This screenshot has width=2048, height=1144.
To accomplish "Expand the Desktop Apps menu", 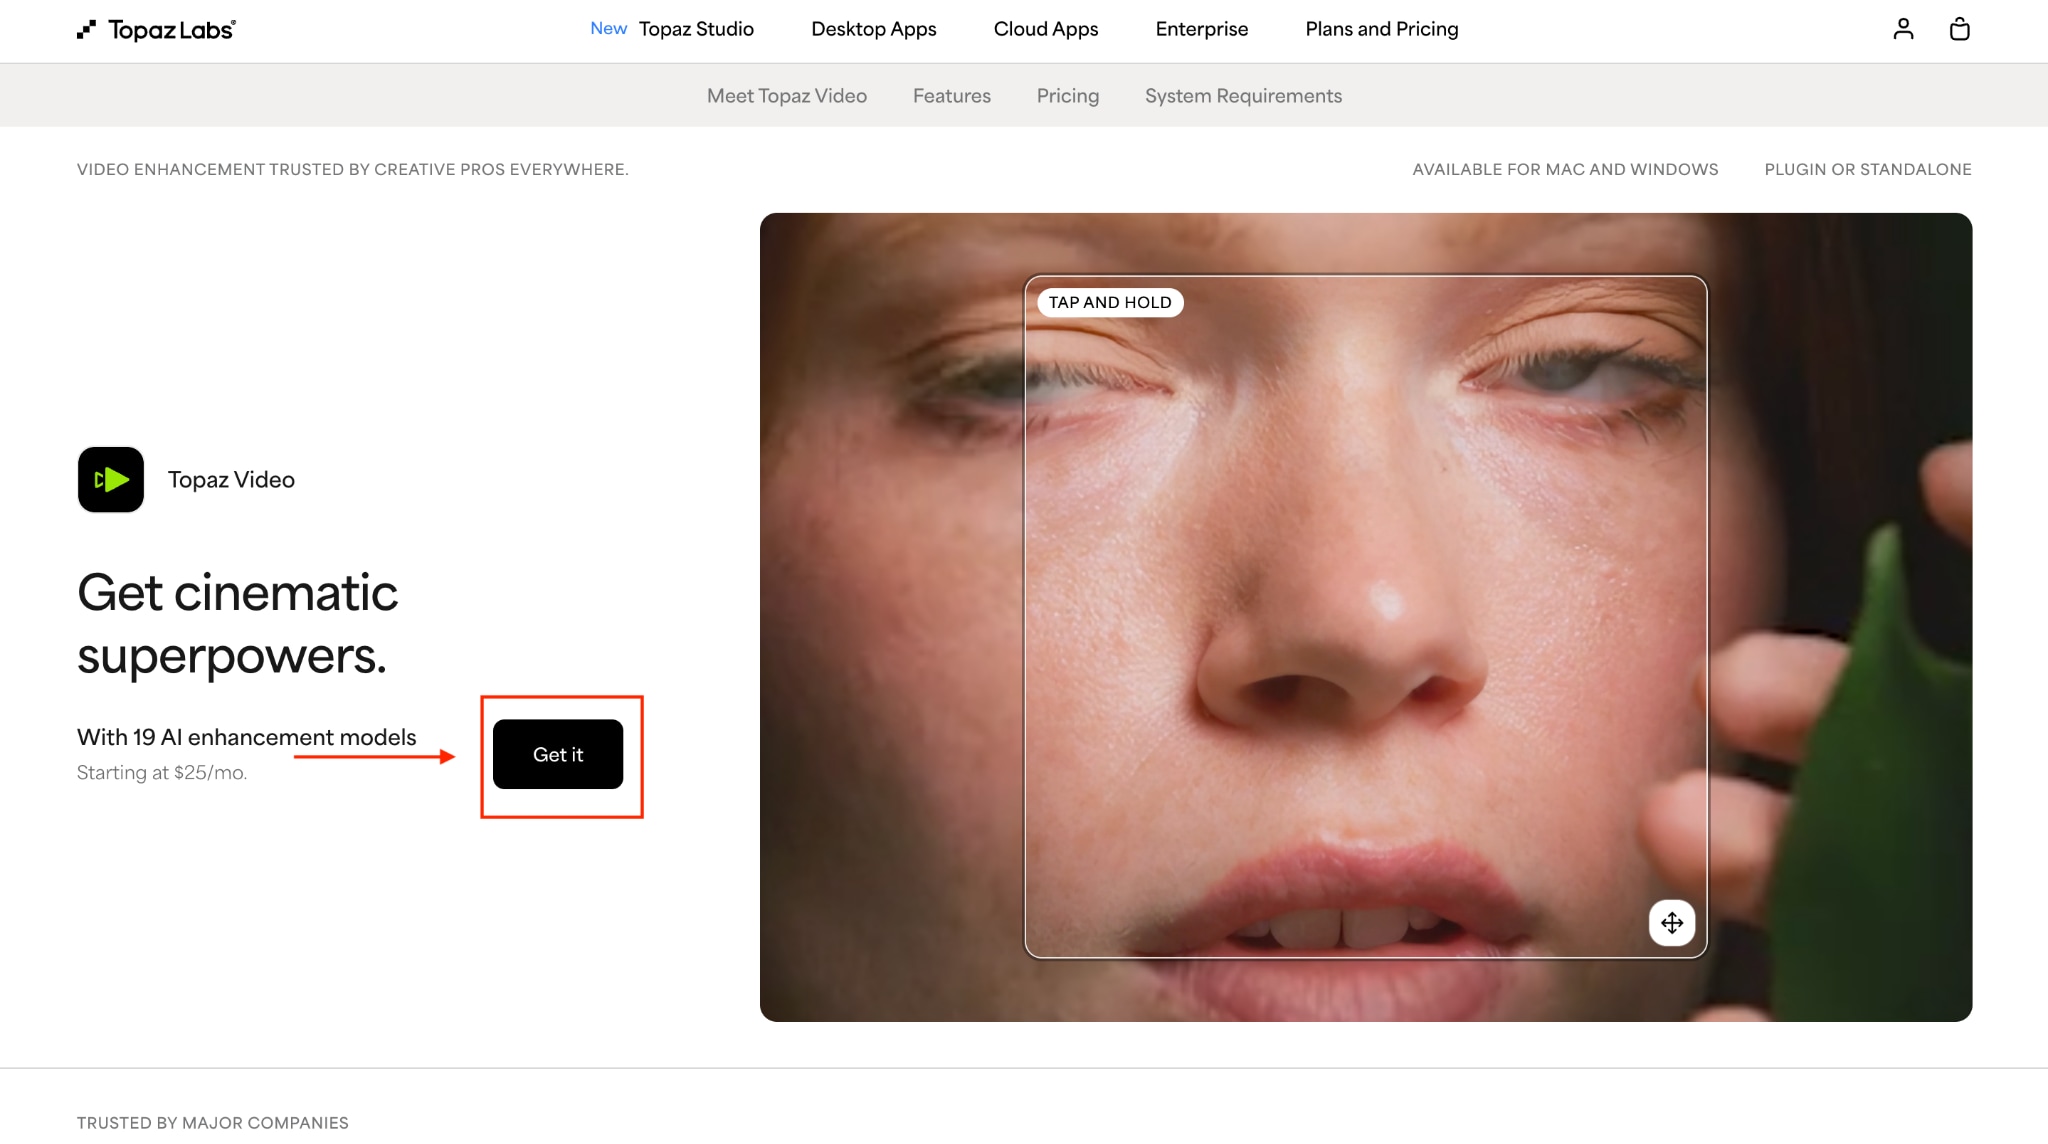I will [873, 29].
